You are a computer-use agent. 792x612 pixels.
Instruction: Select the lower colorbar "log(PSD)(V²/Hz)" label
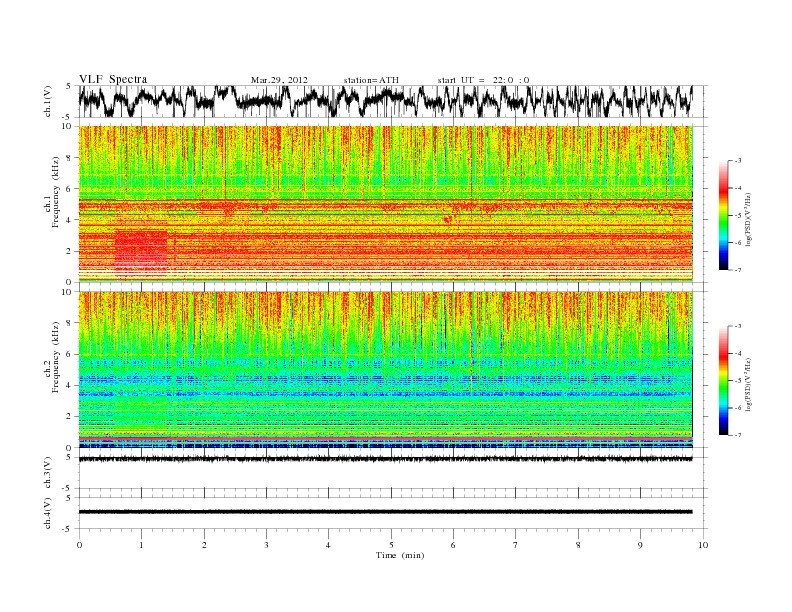[750, 384]
